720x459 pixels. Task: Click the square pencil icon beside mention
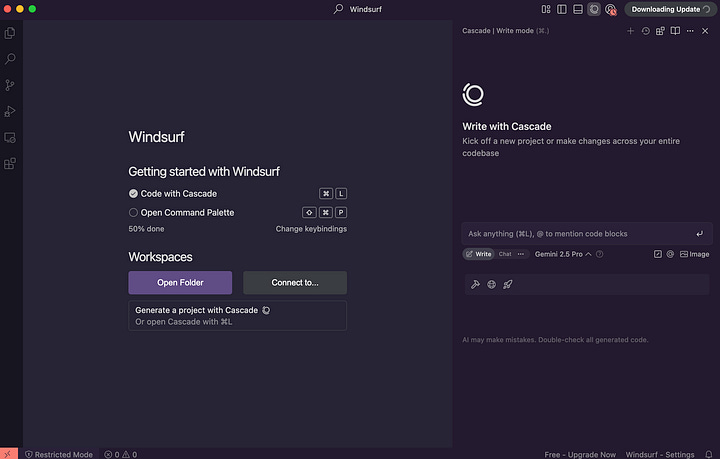tap(658, 254)
